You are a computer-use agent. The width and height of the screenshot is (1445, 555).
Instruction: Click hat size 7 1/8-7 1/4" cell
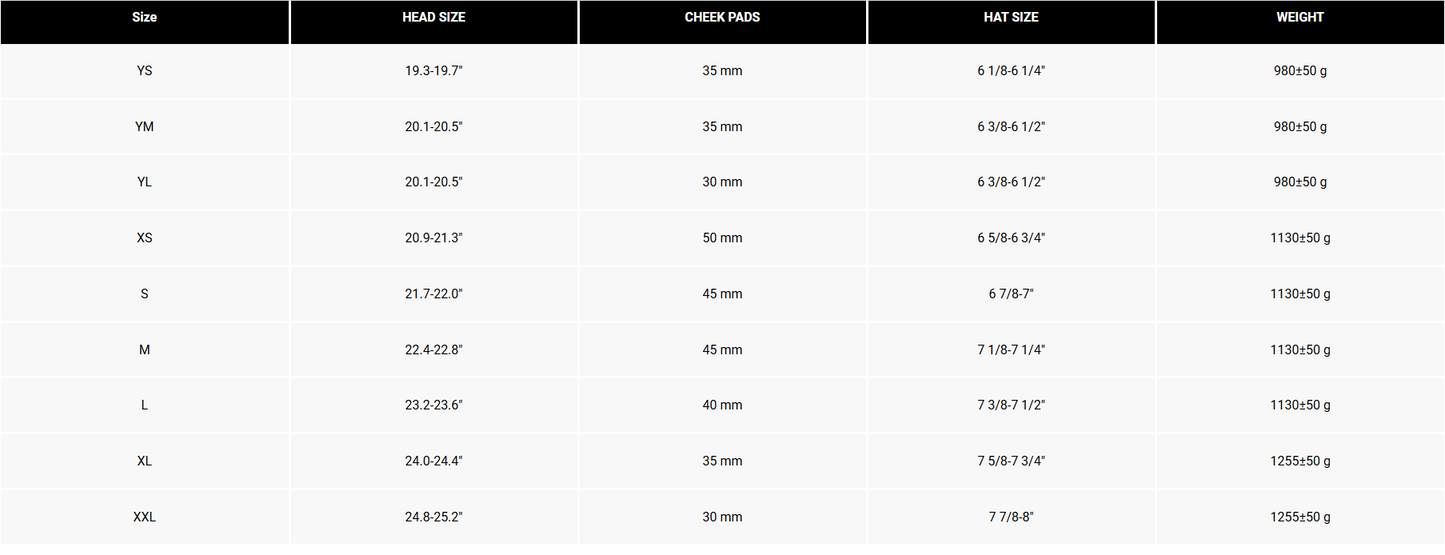click(1010, 350)
